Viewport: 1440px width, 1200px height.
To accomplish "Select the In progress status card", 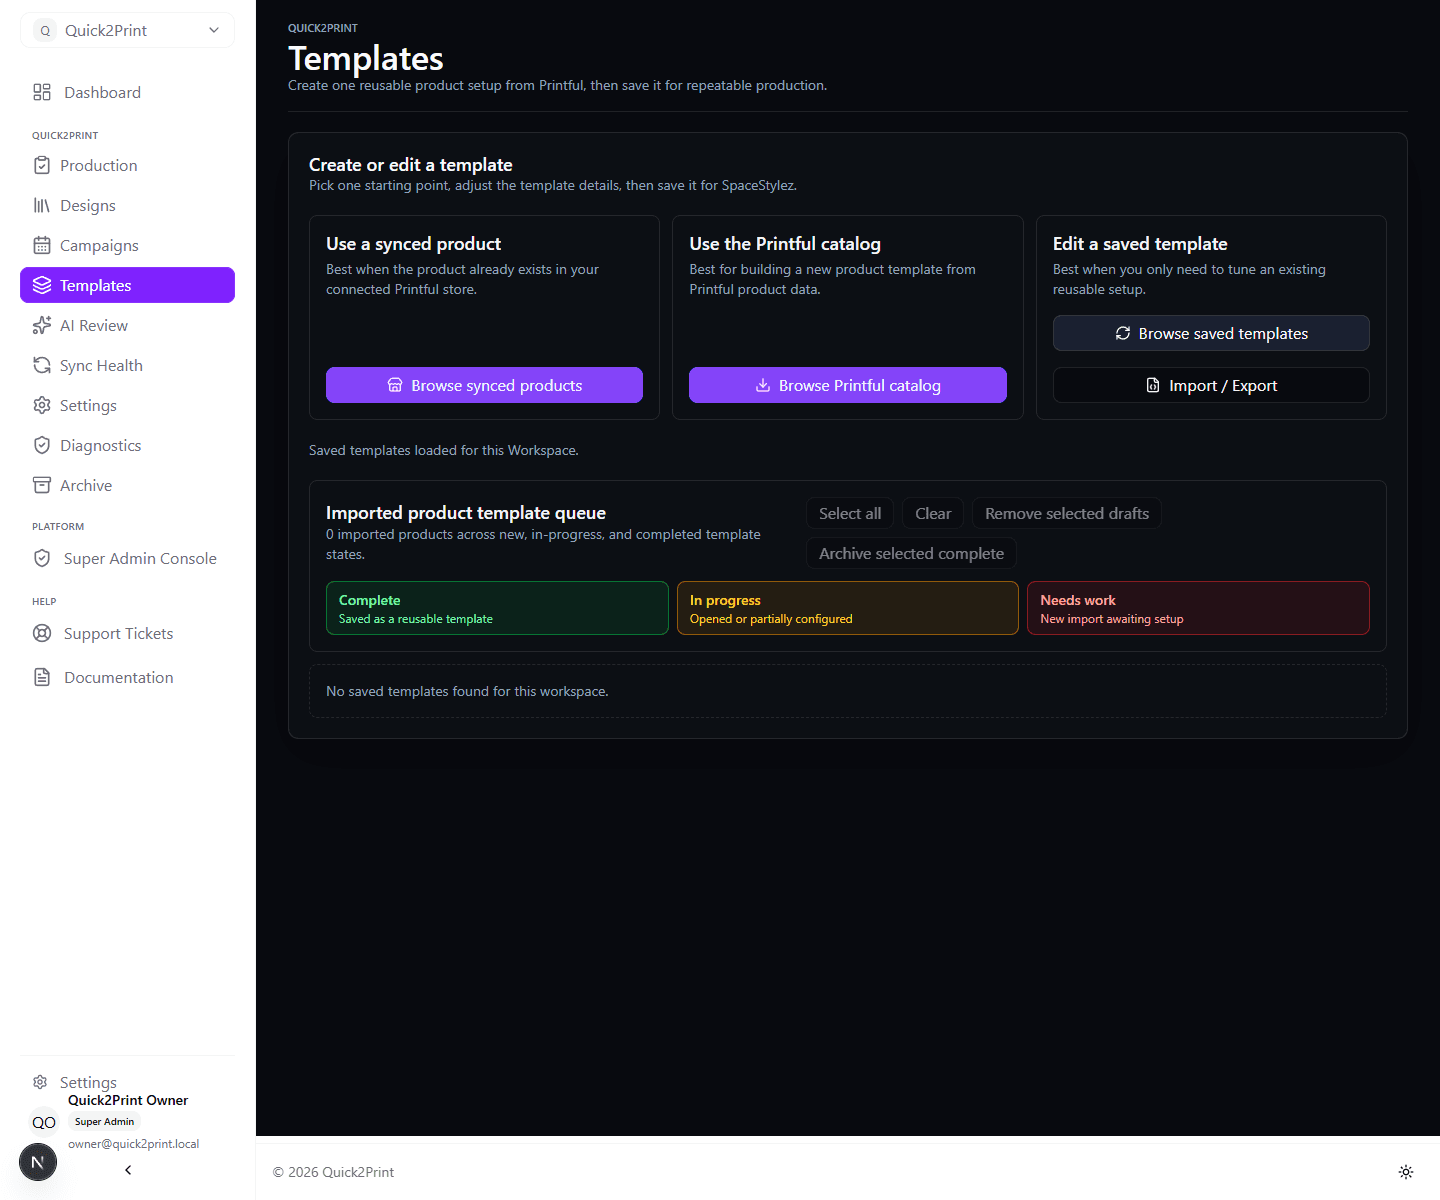I will coord(848,608).
